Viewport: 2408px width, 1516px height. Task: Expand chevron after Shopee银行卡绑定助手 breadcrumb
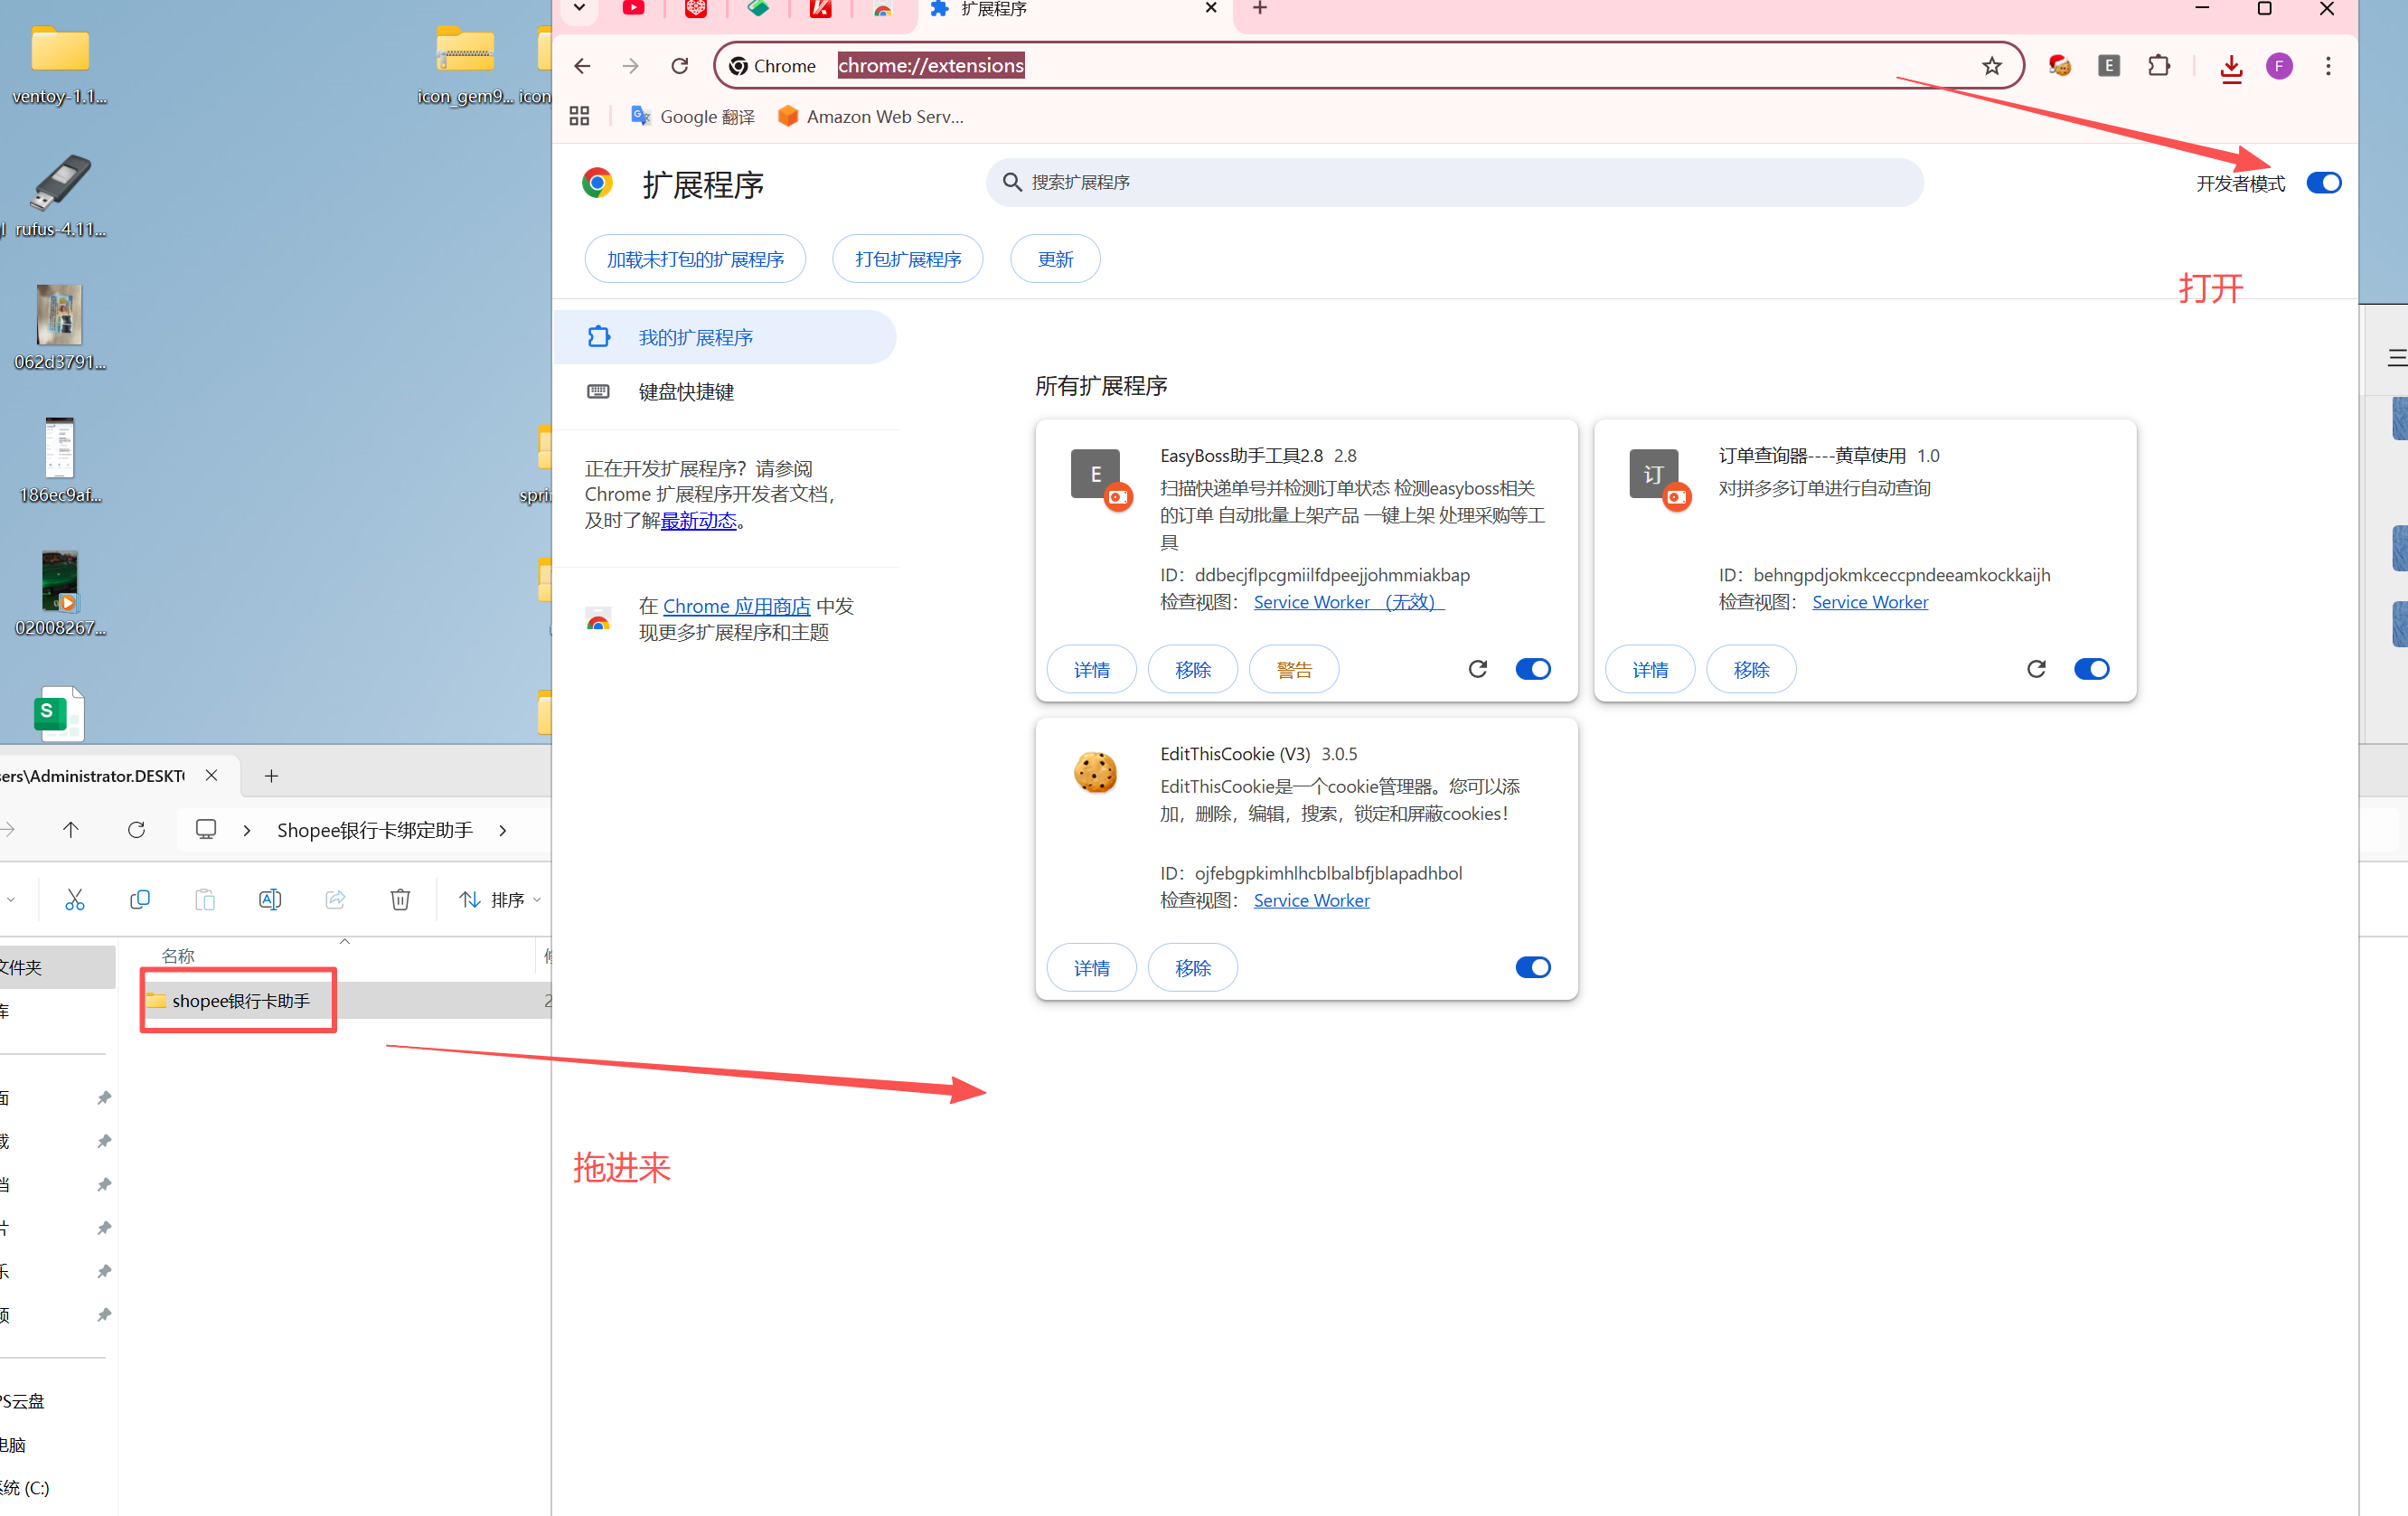click(x=503, y=830)
